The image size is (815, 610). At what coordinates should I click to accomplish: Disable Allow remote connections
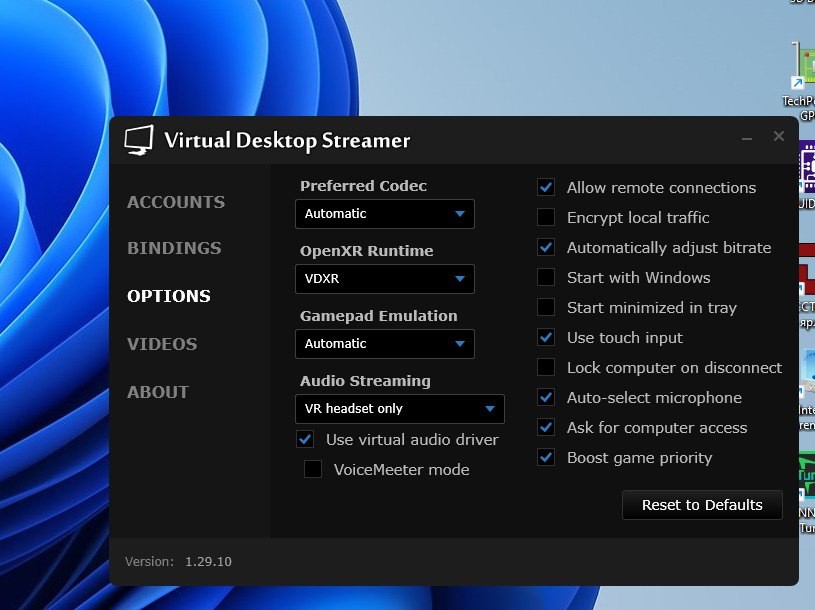(x=546, y=187)
